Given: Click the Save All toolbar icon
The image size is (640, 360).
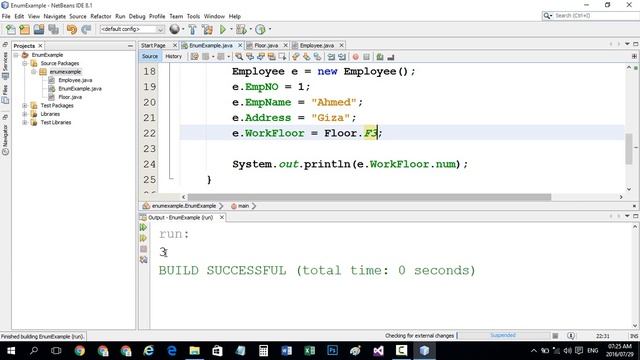Looking at the screenshot, I should click(53, 29).
